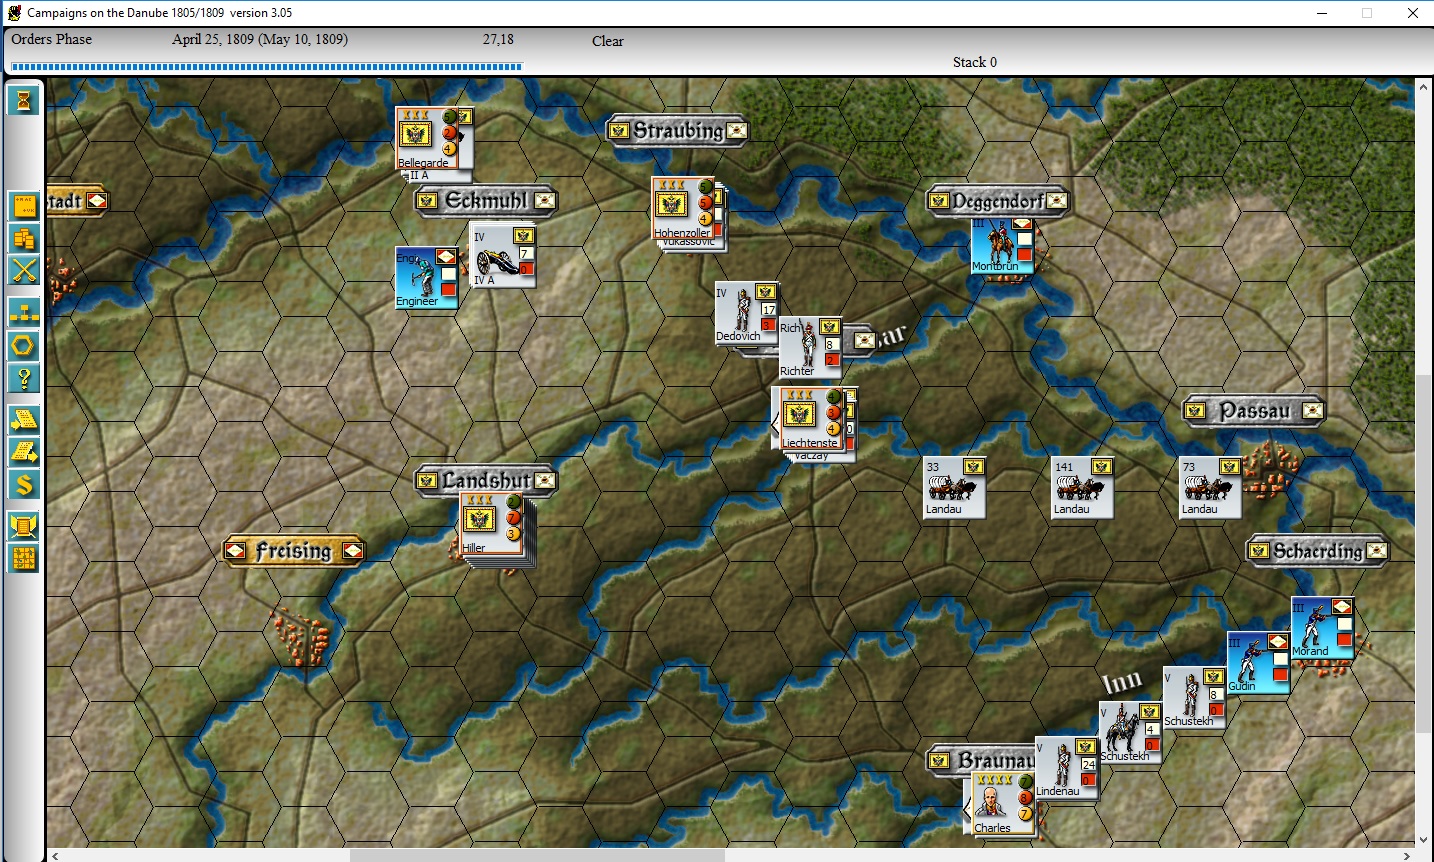The image size is (1434, 862).
Task: Click the Deggendorf city label
Action: pos(998,201)
